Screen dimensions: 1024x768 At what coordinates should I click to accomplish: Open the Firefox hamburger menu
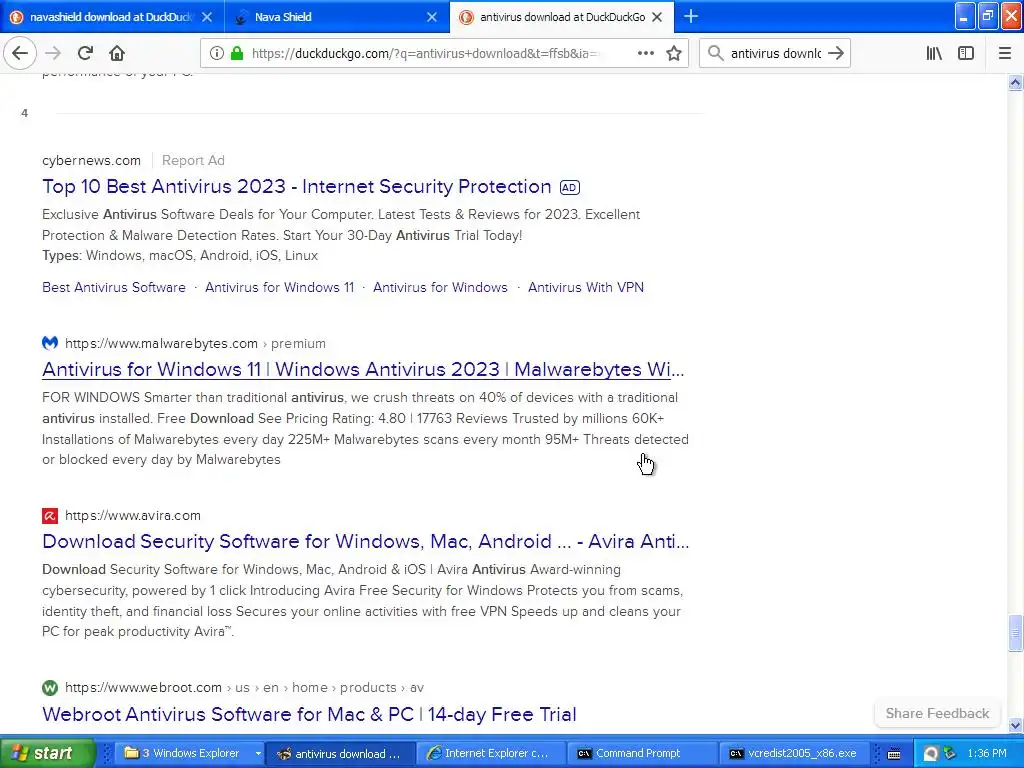point(1005,53)
